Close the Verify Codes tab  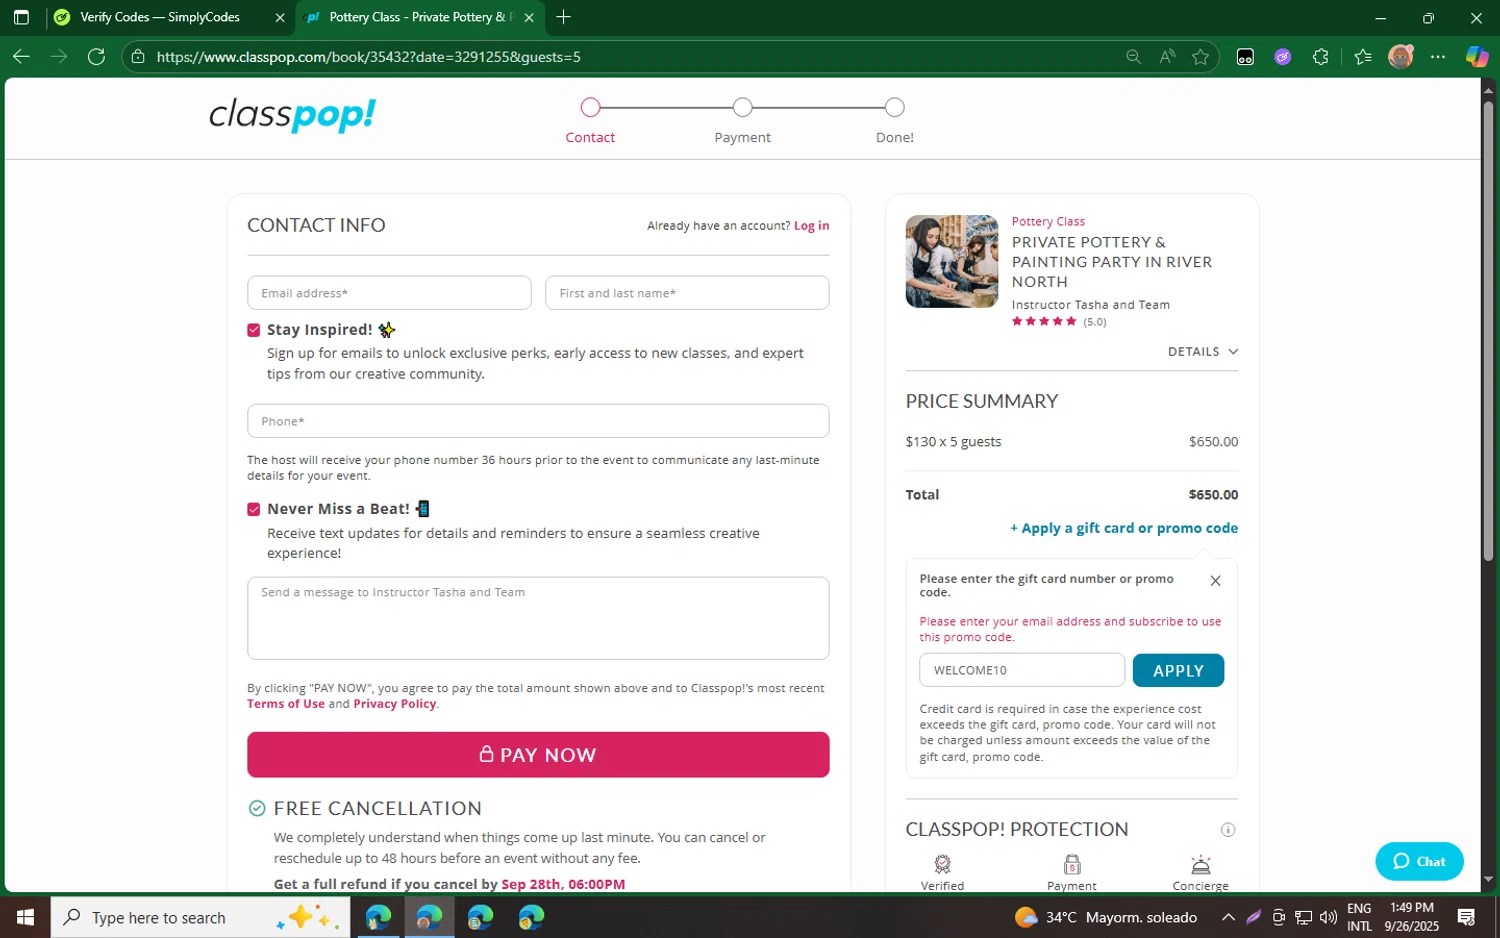tap(280, 17)
